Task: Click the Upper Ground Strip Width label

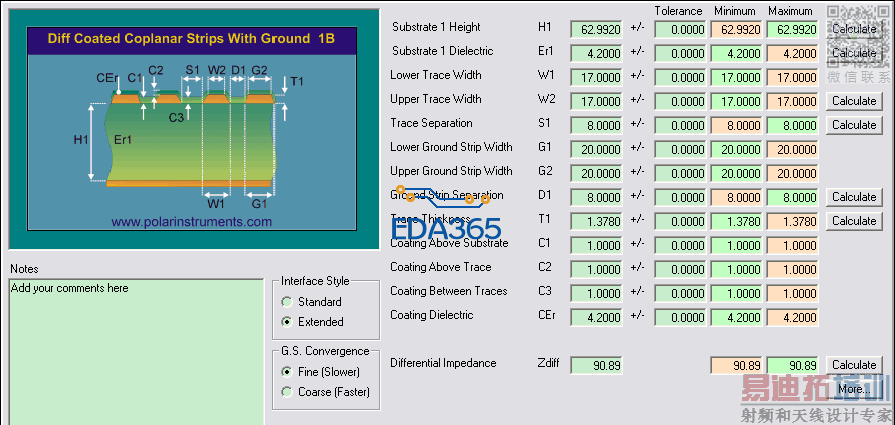Action: [x=451, y=171]
